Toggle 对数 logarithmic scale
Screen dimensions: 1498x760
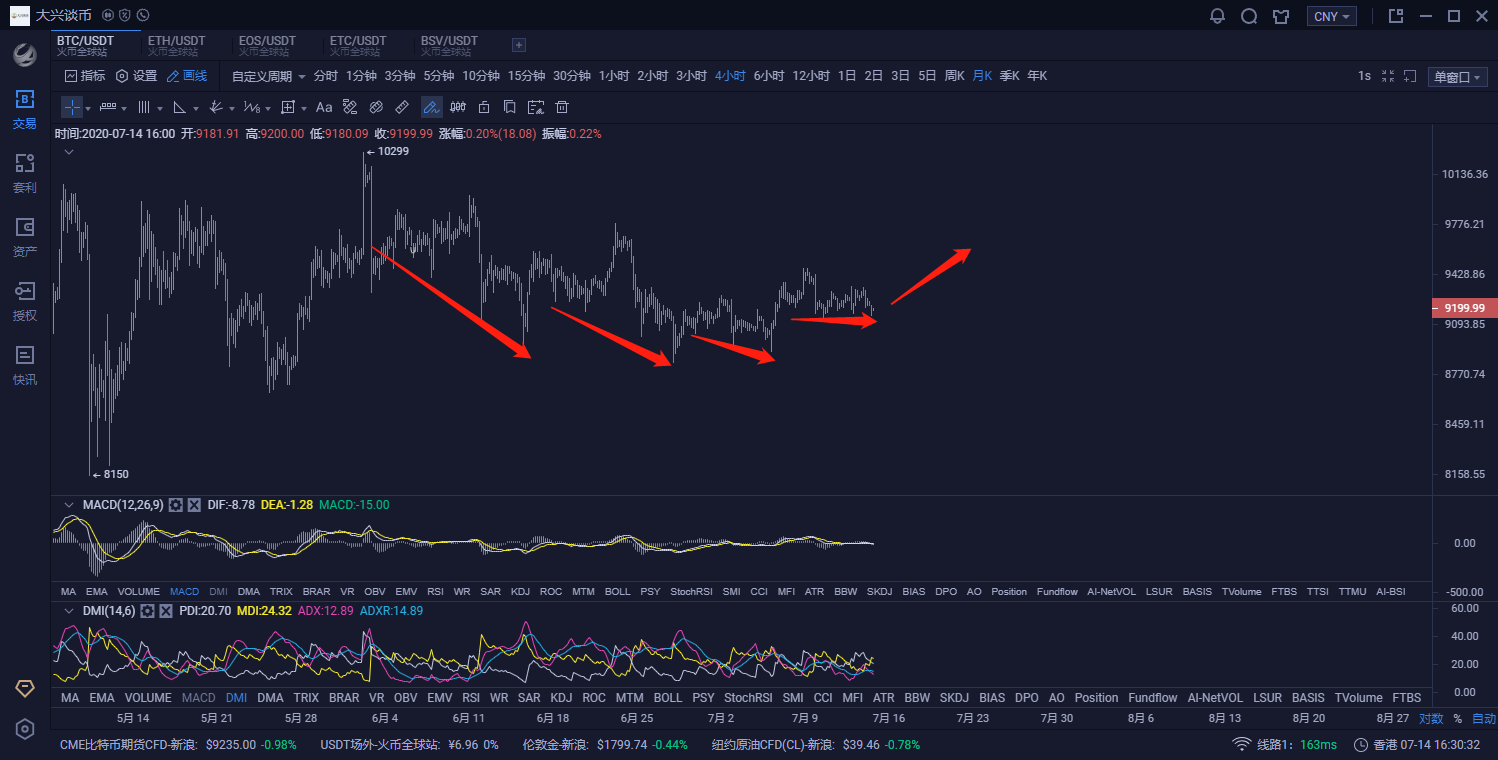pos(1431,718)
